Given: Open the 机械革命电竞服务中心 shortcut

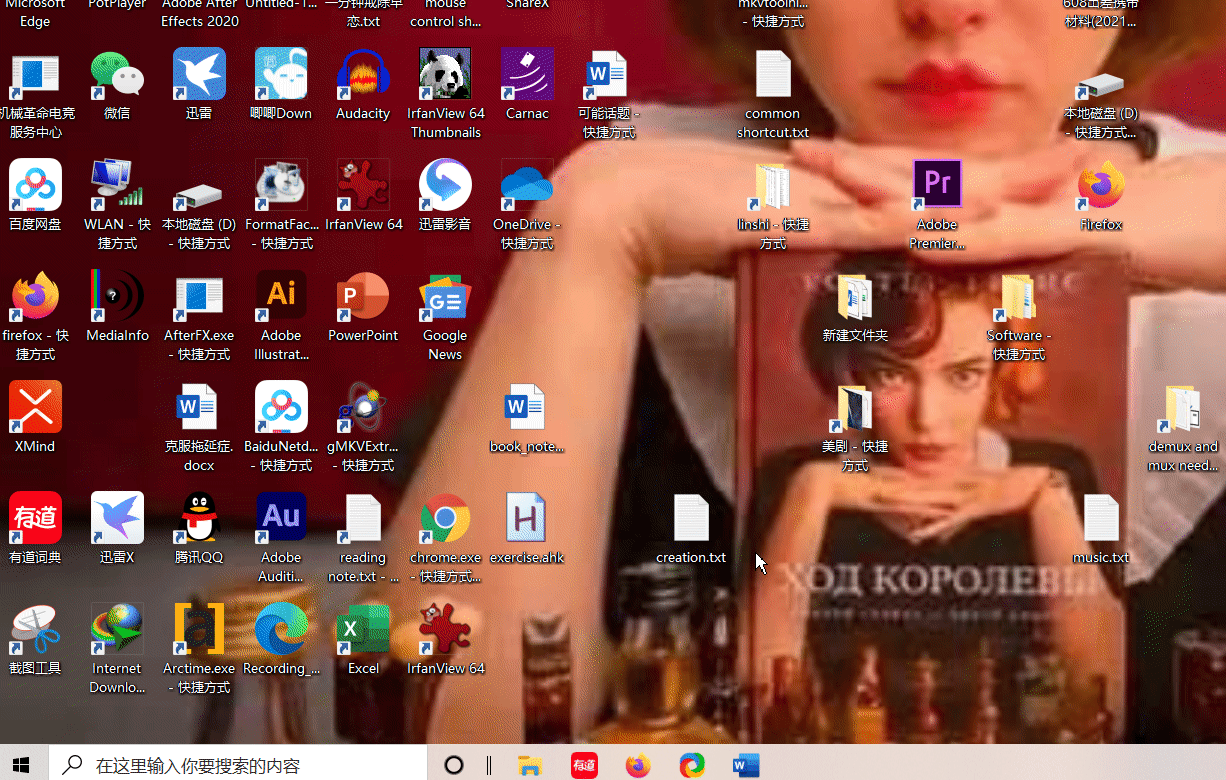Looking at the screenshot, I should (x=35, y=75).
